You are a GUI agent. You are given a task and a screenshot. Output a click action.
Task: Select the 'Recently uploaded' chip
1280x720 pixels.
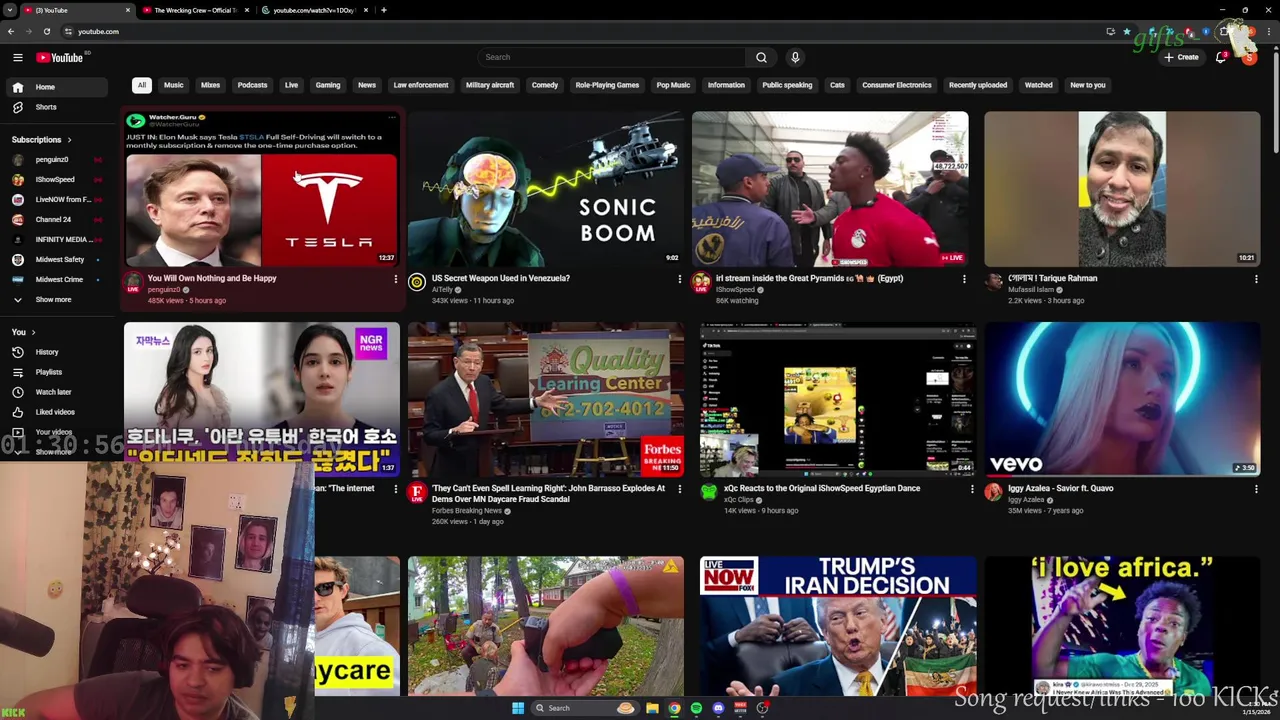pos(978,85)
